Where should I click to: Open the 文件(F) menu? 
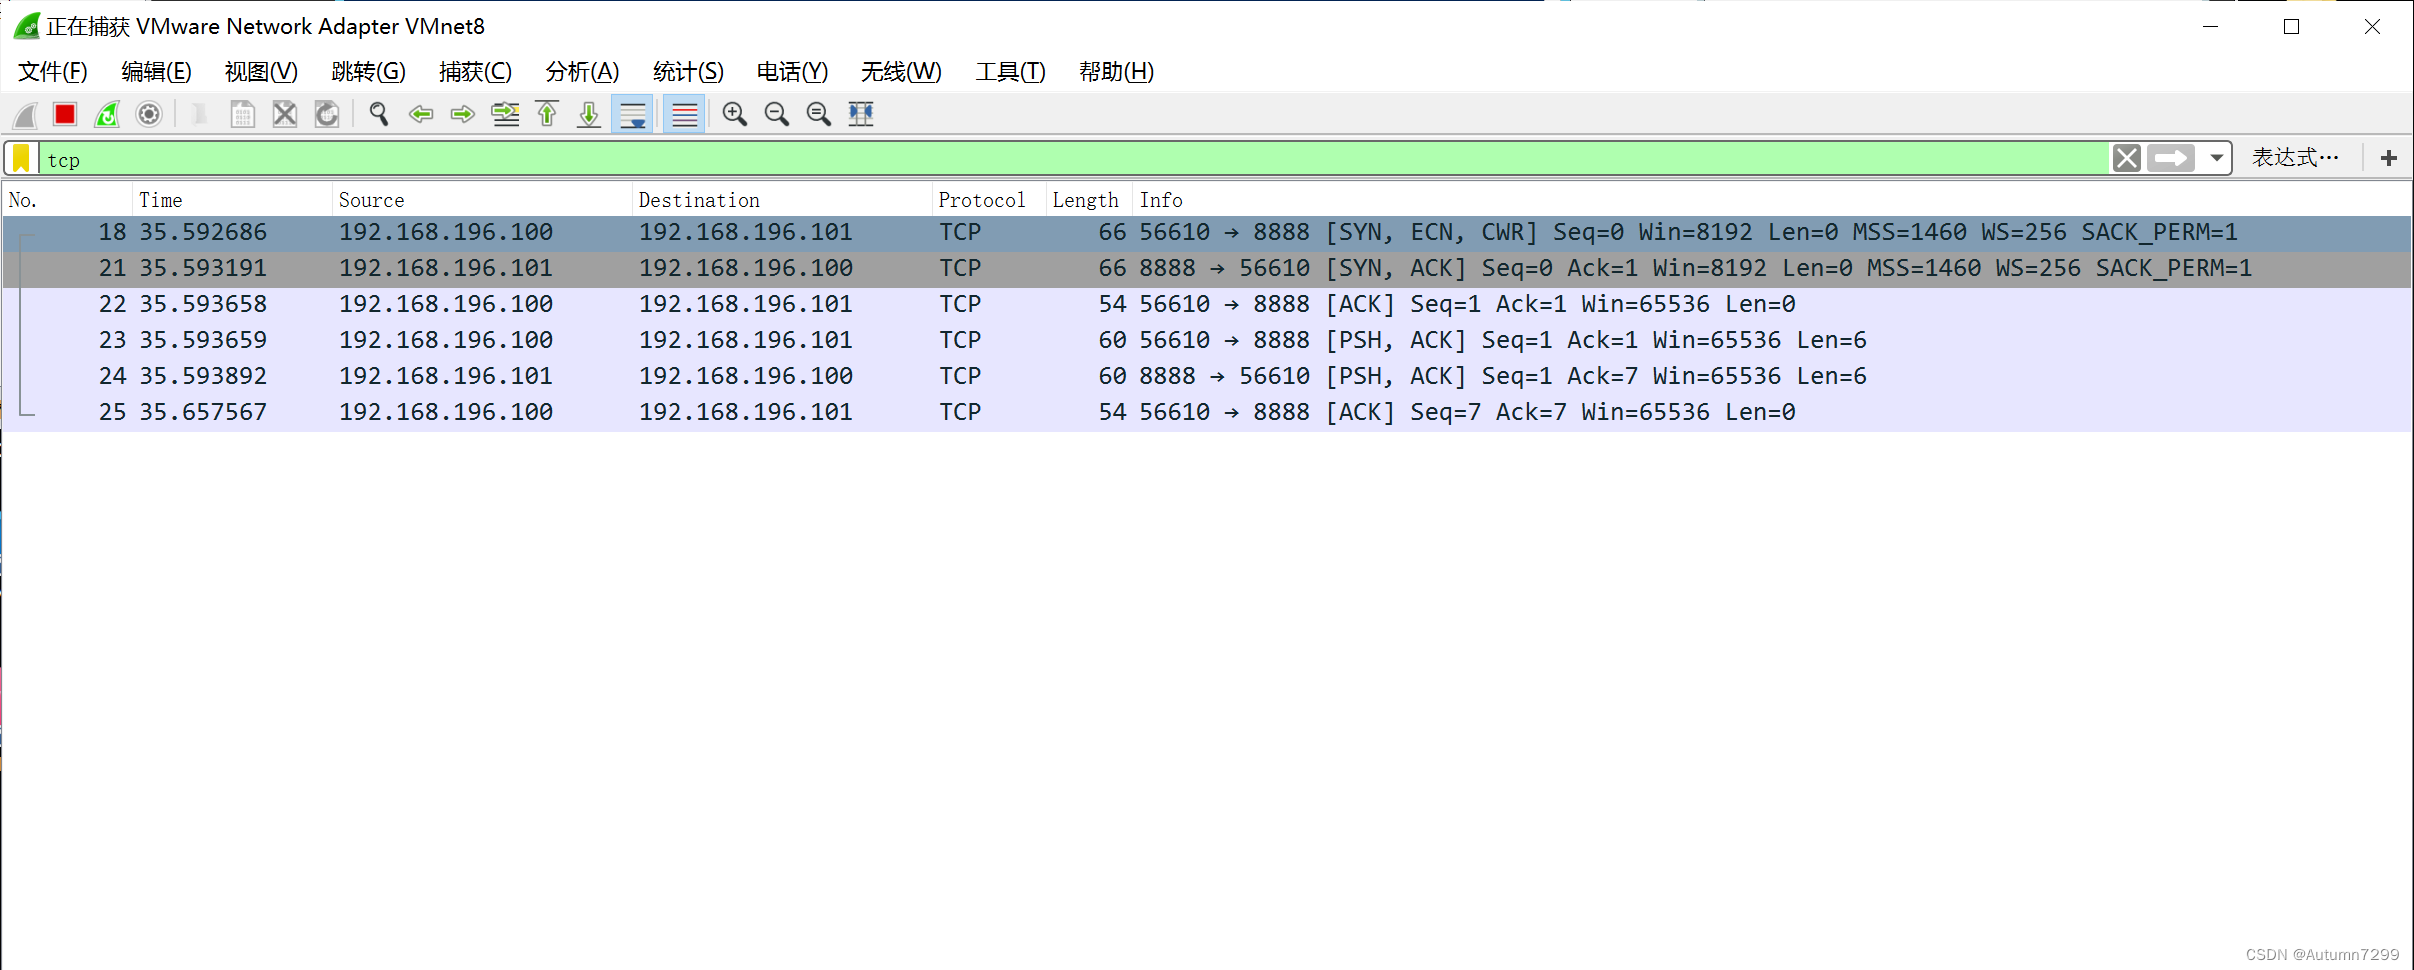53,72
